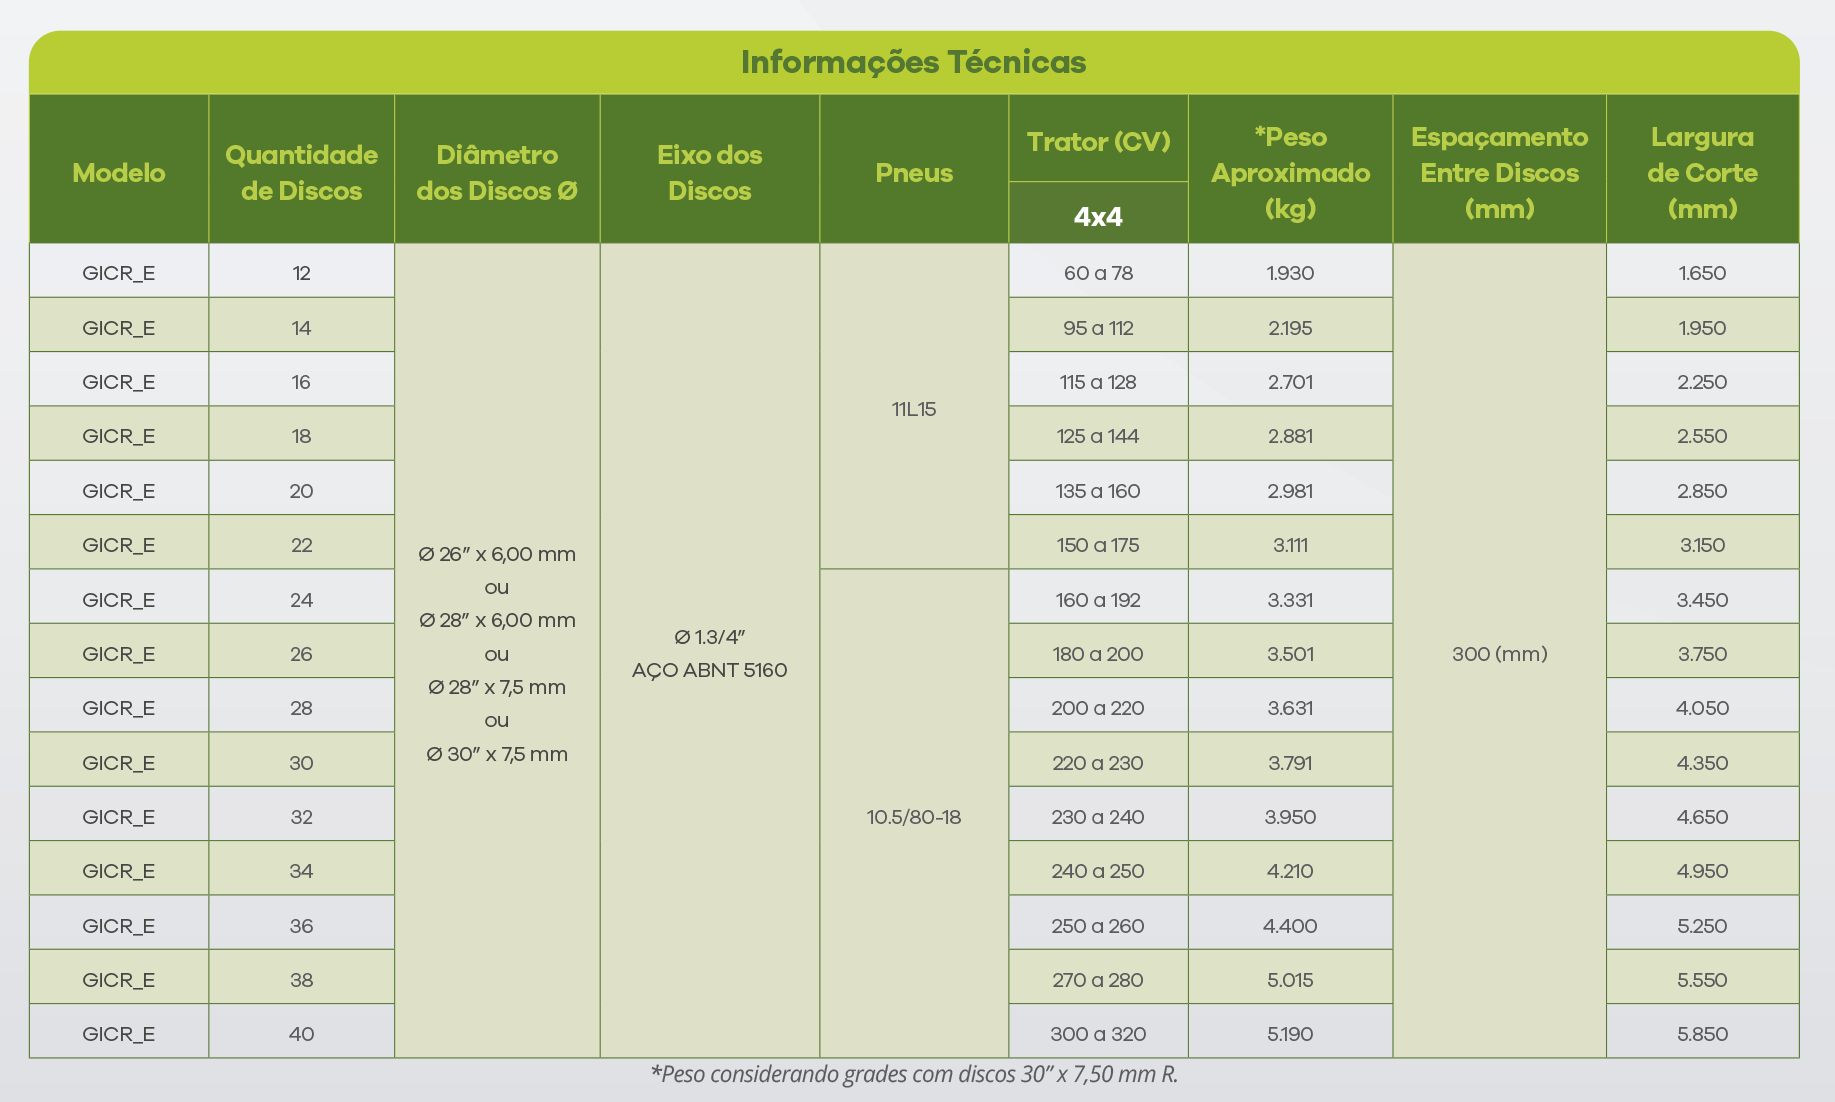This screenshot has height=1102, width=1835.
Task: Click the 300 (mm) spacing cell
Action: point(1499,654)
